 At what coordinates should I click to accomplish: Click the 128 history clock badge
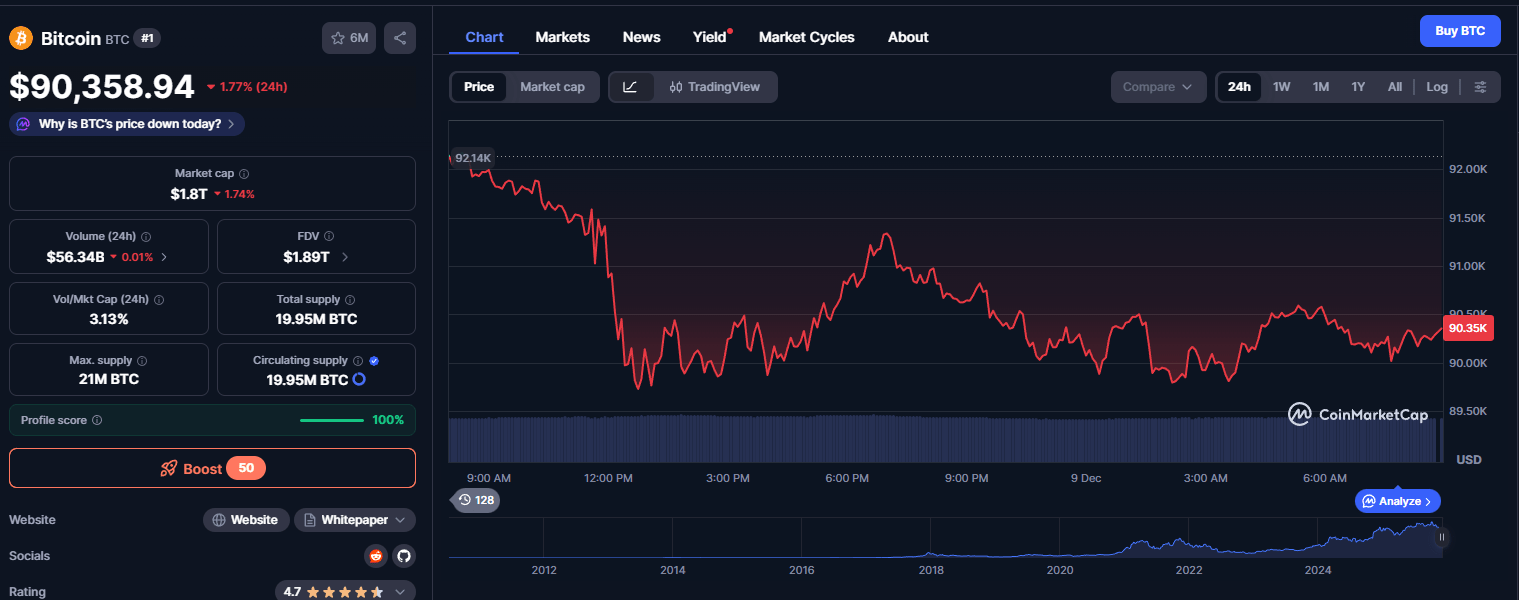point(476,499)
